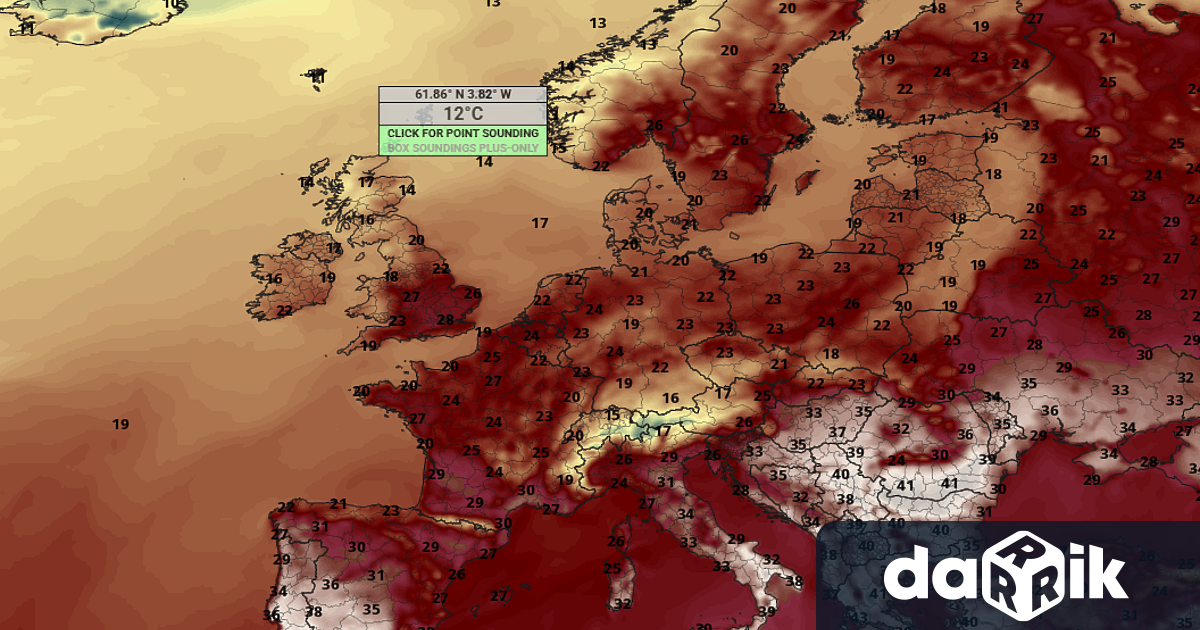
Task: Click the 14 label just below the tooltip
Action: [x=484, y=161]
